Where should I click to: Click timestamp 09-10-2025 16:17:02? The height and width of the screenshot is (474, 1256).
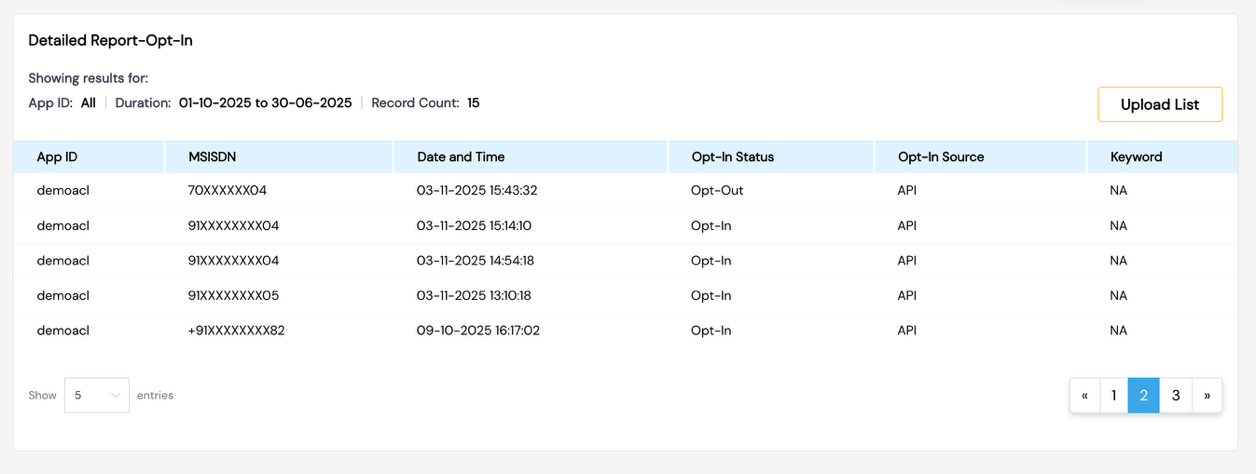[478, 331]
